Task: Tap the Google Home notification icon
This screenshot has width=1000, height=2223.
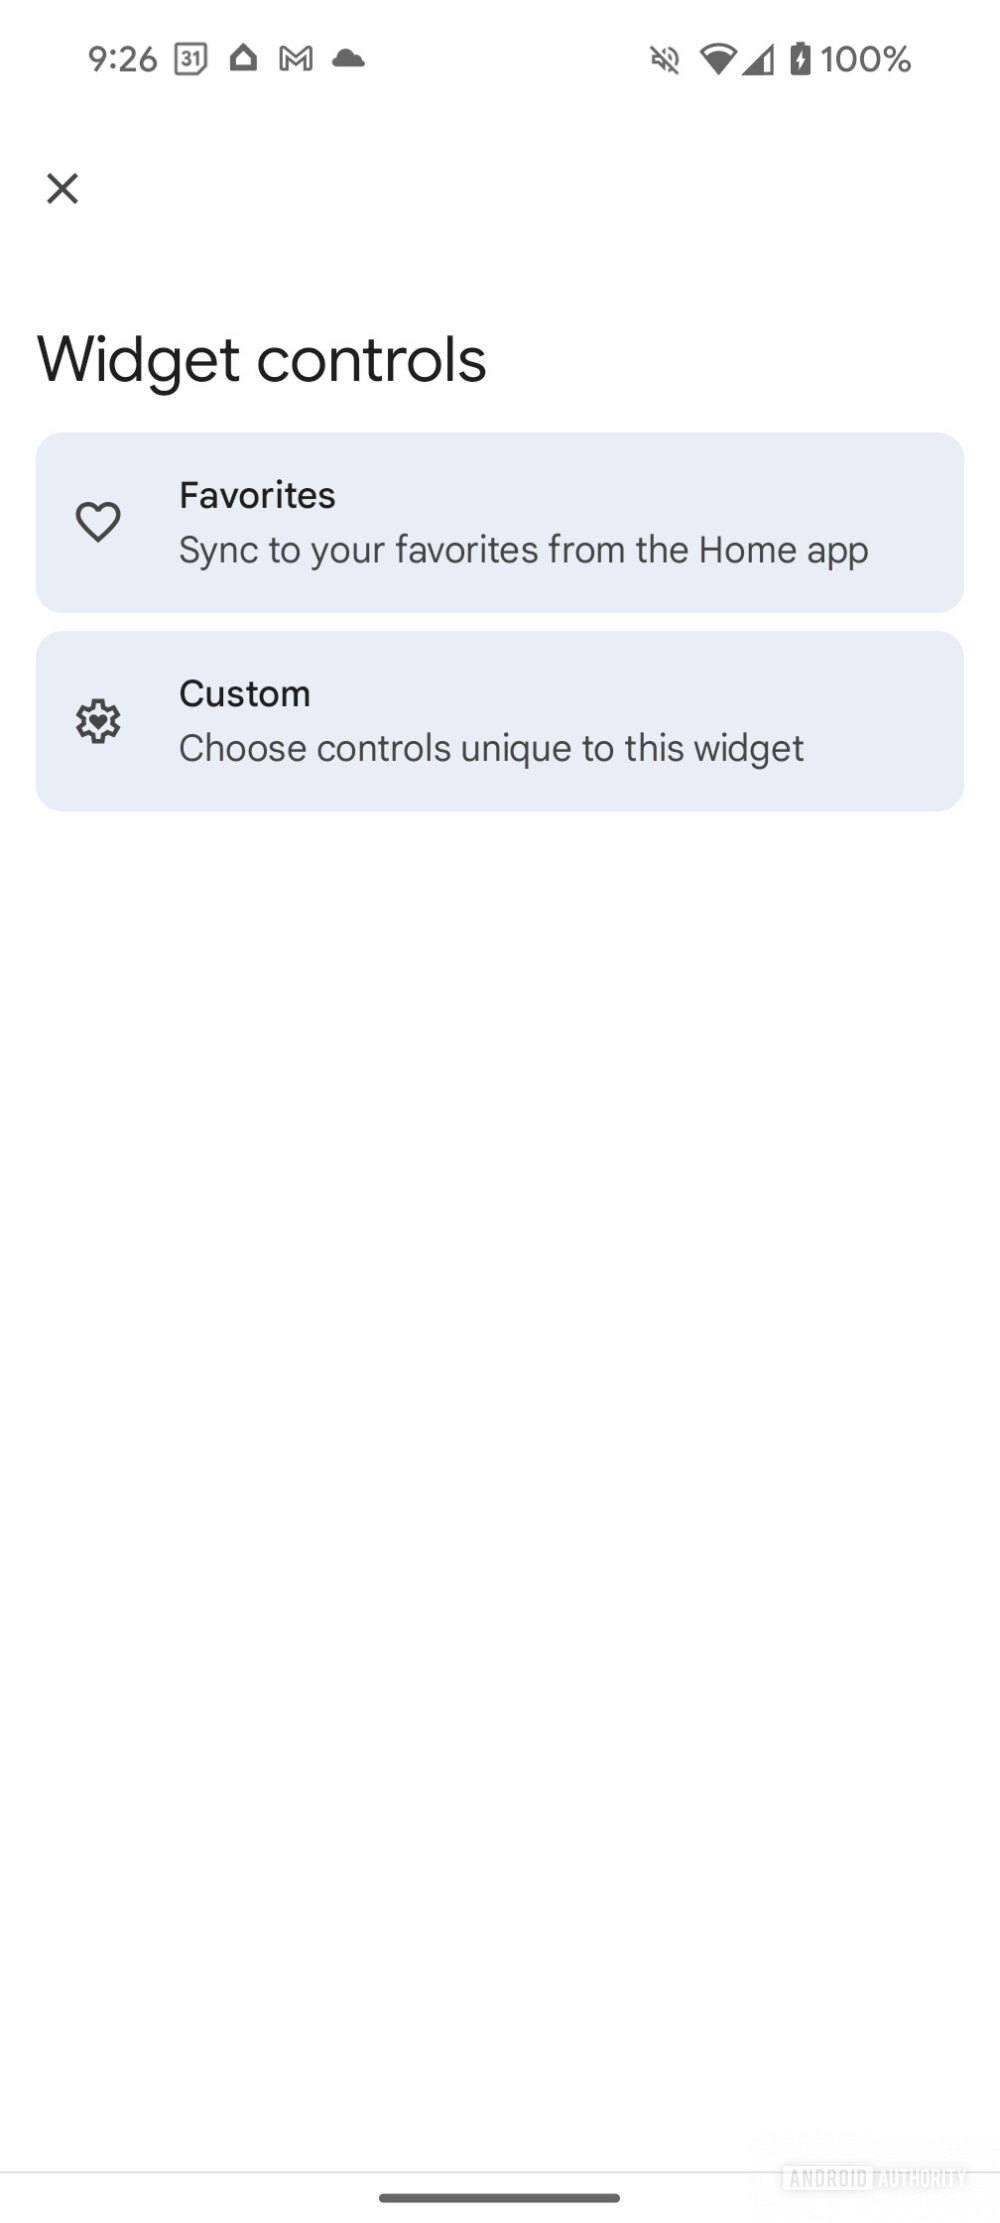Action: tap(243, 59)
